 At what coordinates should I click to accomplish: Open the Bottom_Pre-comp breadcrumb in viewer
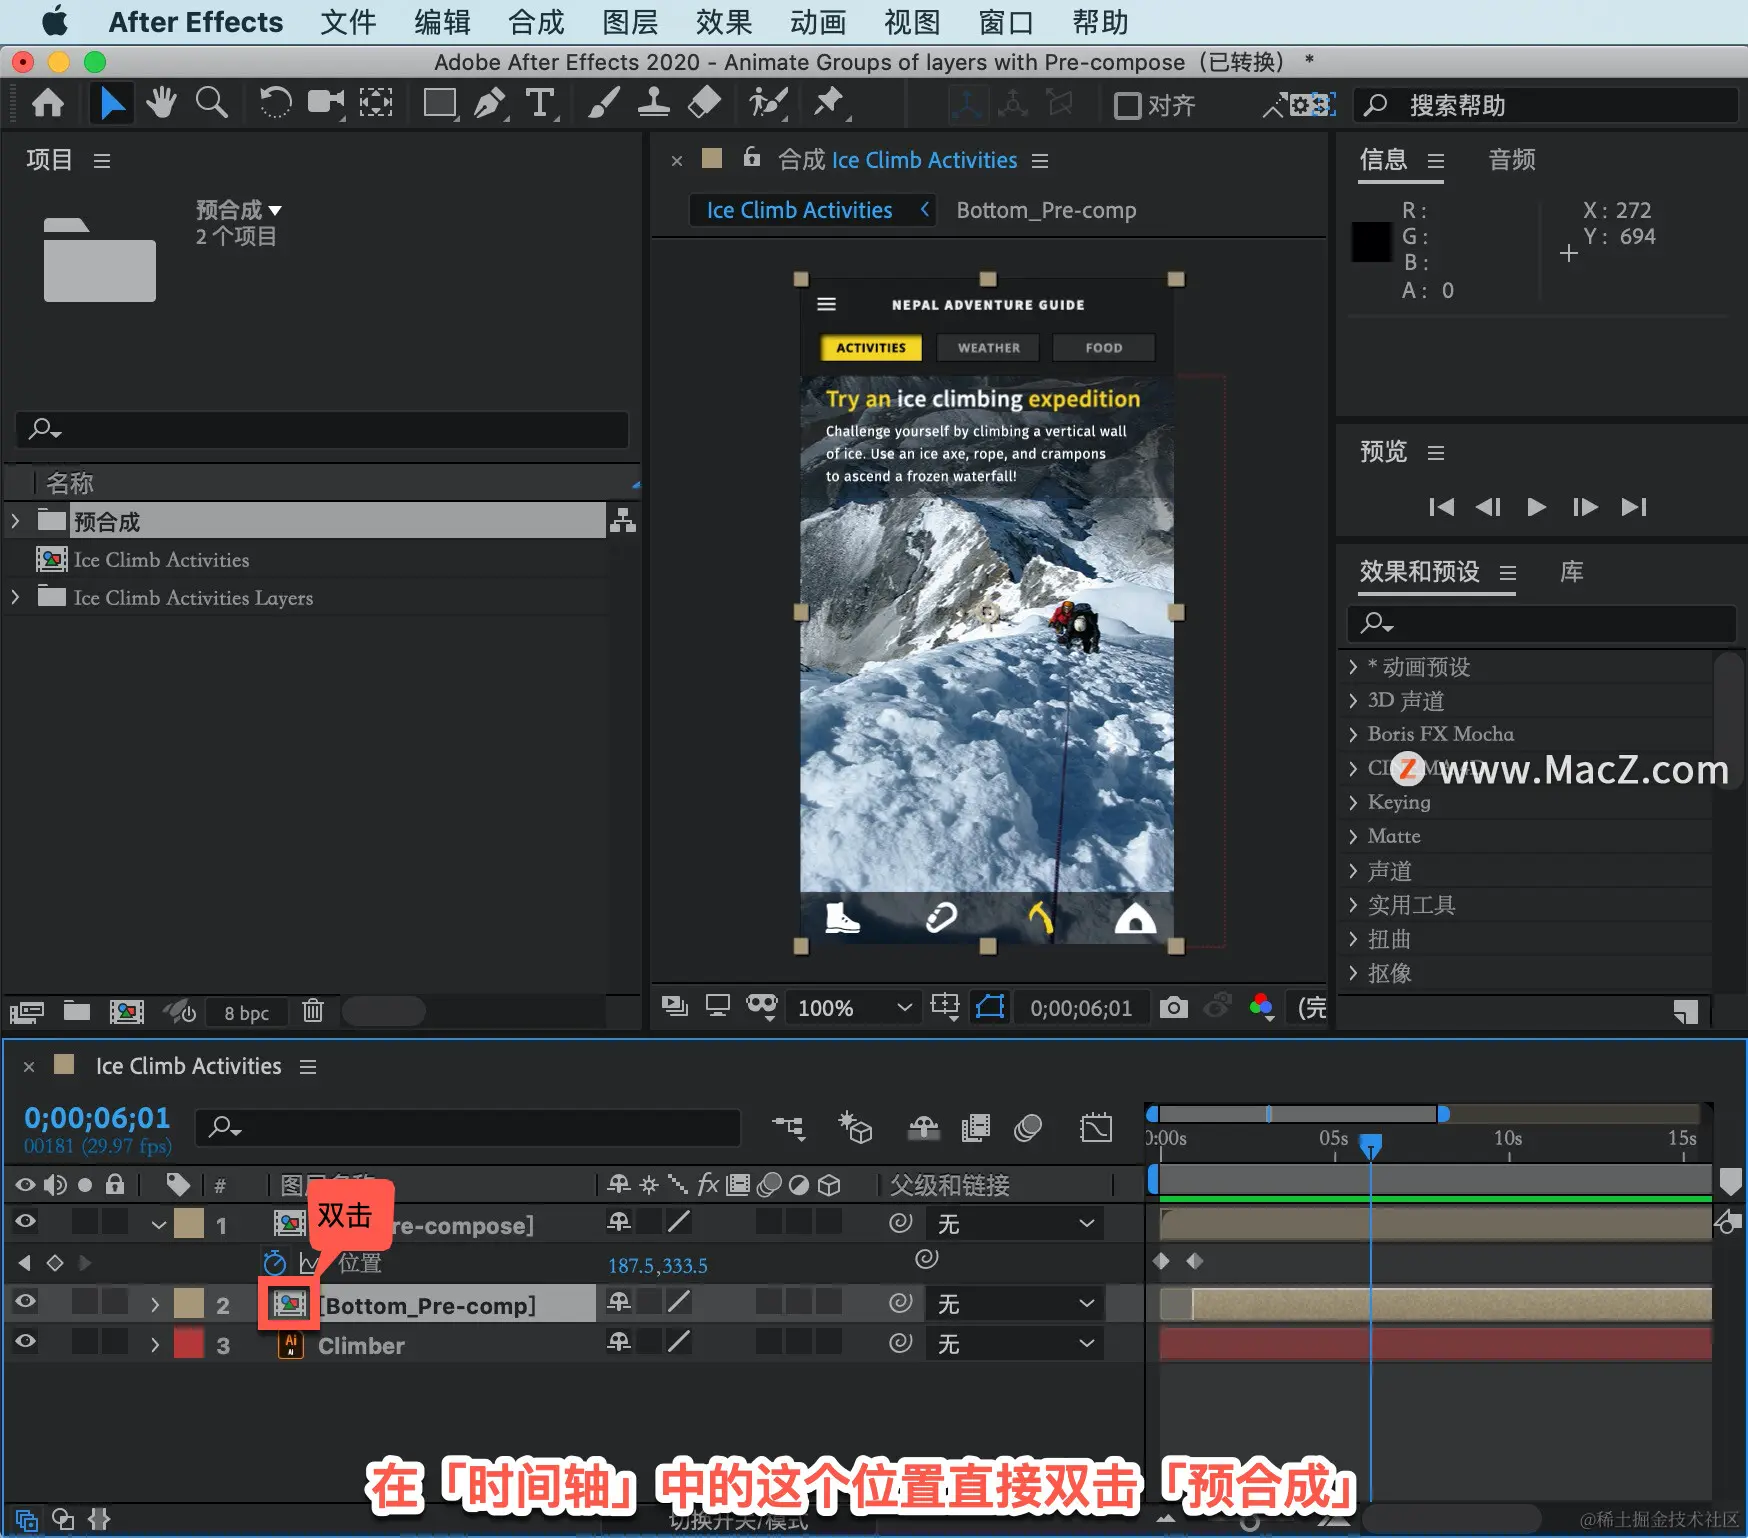click(x=1046, y=210)
